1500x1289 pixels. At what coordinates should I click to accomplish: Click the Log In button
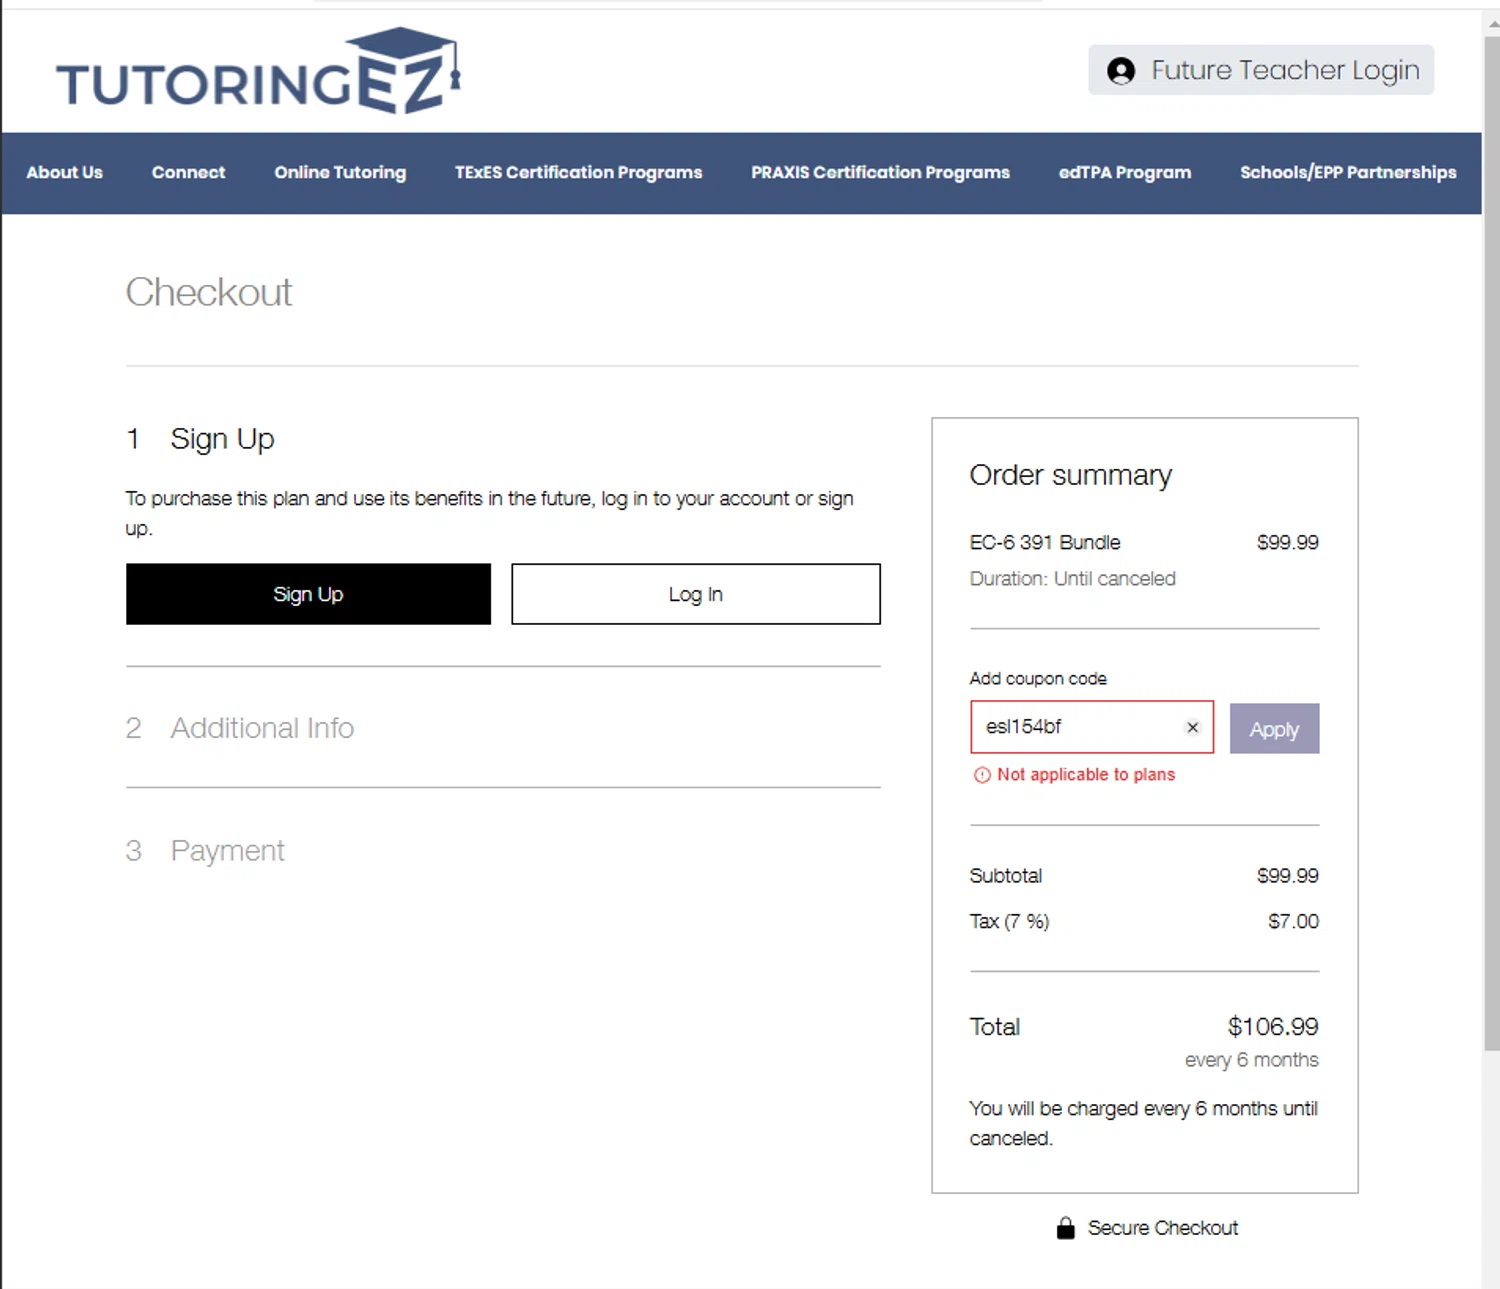(x=696, y=594)
